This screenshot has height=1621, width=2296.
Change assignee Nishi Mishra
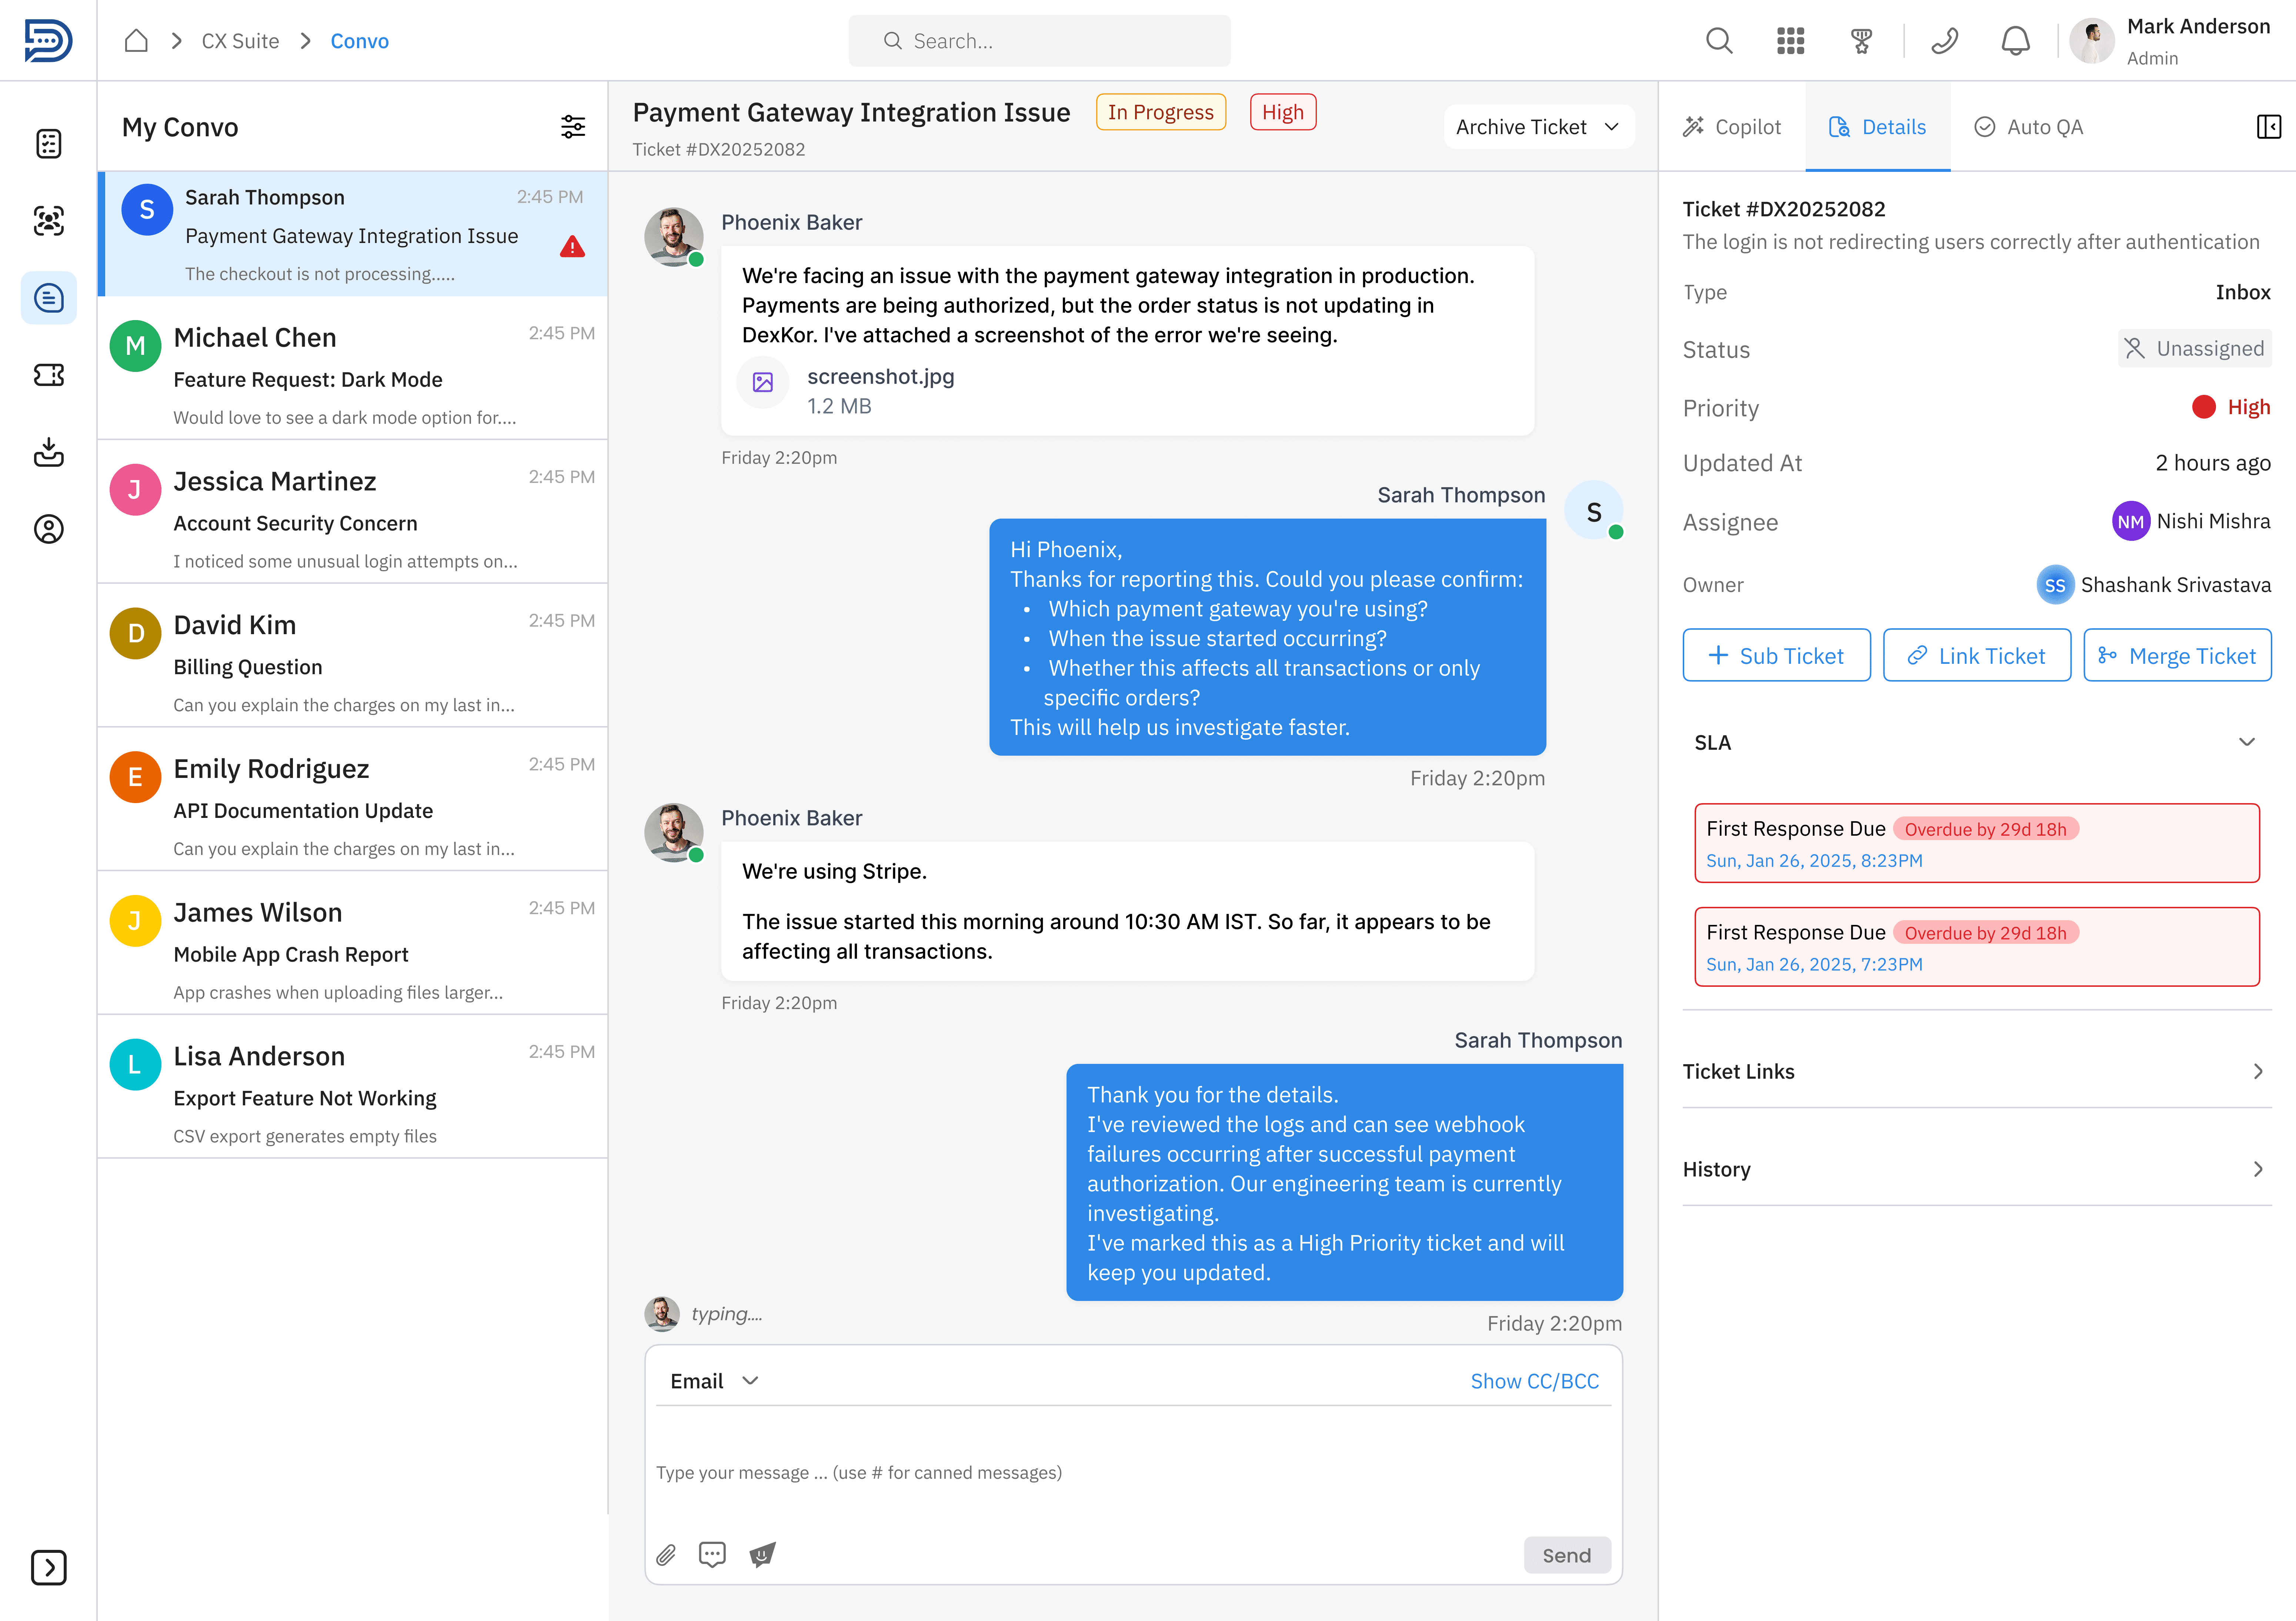pos(2191,521)
